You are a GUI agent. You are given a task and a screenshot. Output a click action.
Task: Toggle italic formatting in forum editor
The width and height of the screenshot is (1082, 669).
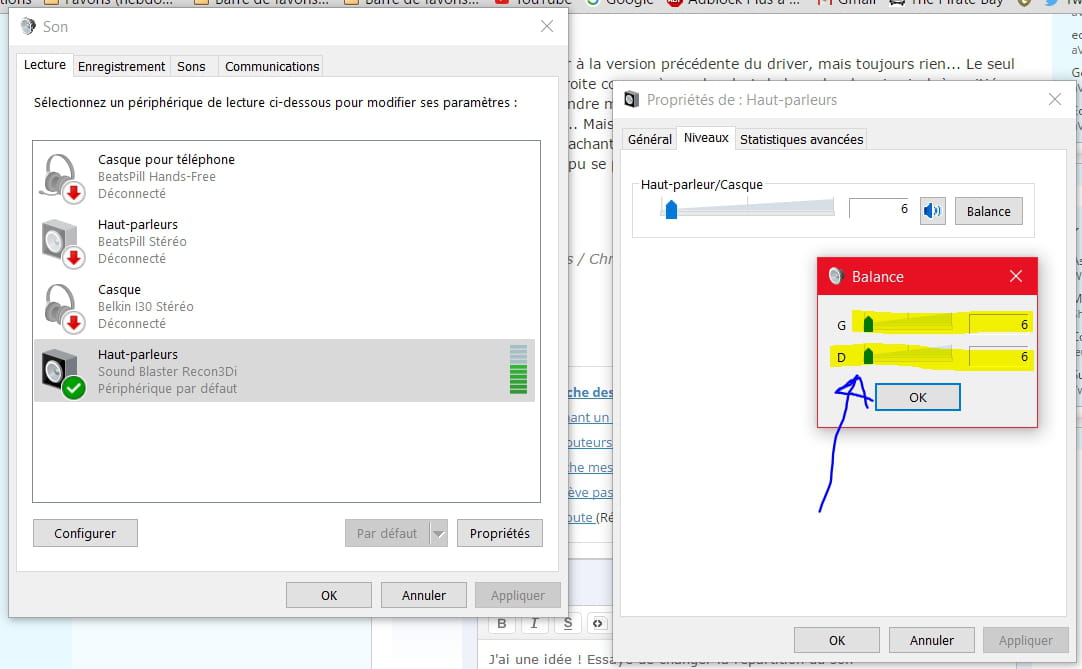tap(534, 623)
